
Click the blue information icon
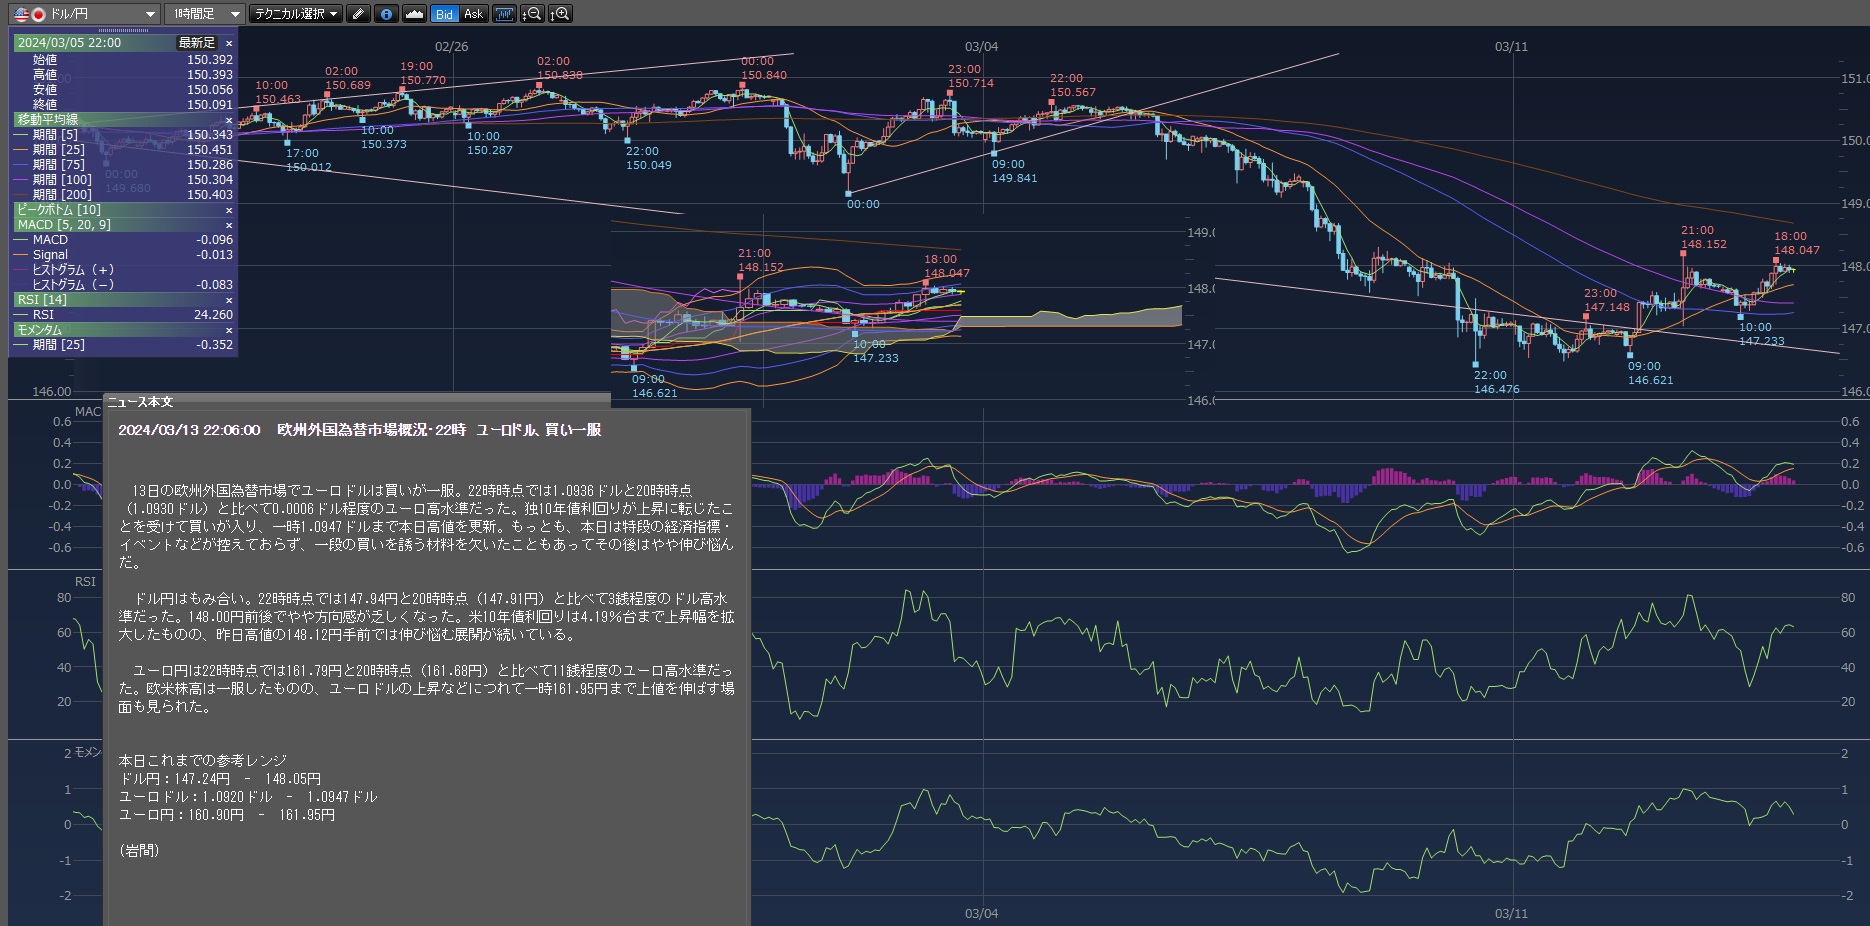pos(387,14)
